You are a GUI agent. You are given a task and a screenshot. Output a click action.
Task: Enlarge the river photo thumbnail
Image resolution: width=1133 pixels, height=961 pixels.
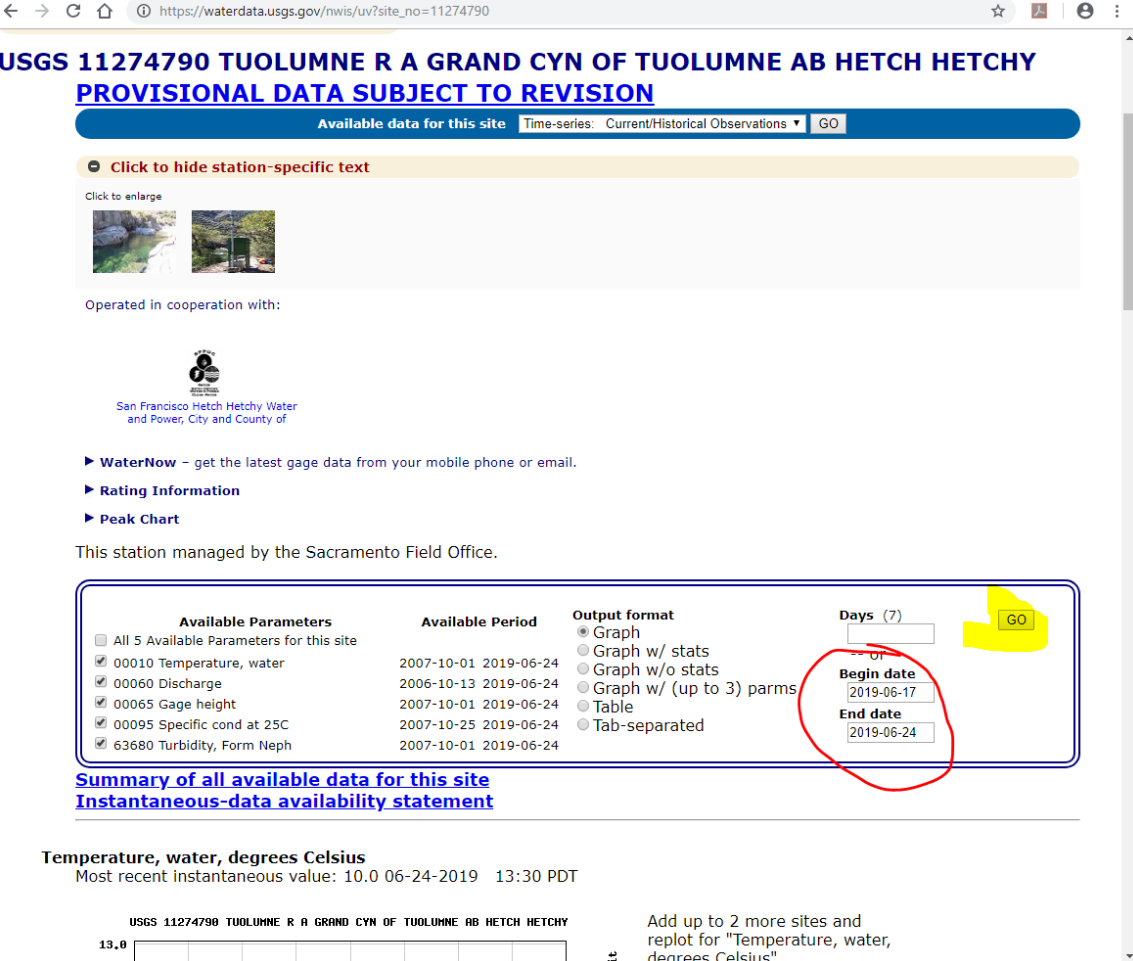pyautogui.click(x=134, y=241)
